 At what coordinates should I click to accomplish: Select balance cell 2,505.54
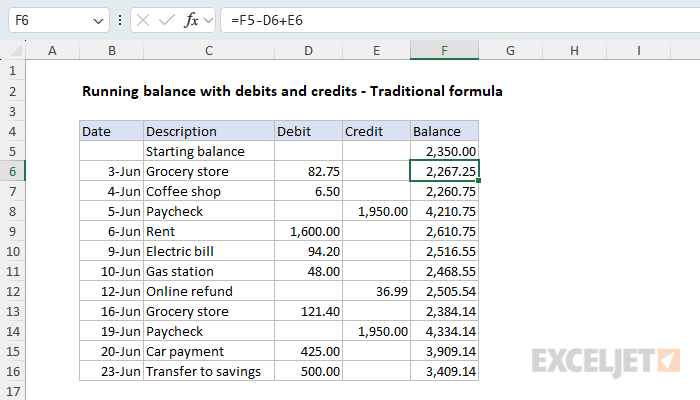point(444,291)
